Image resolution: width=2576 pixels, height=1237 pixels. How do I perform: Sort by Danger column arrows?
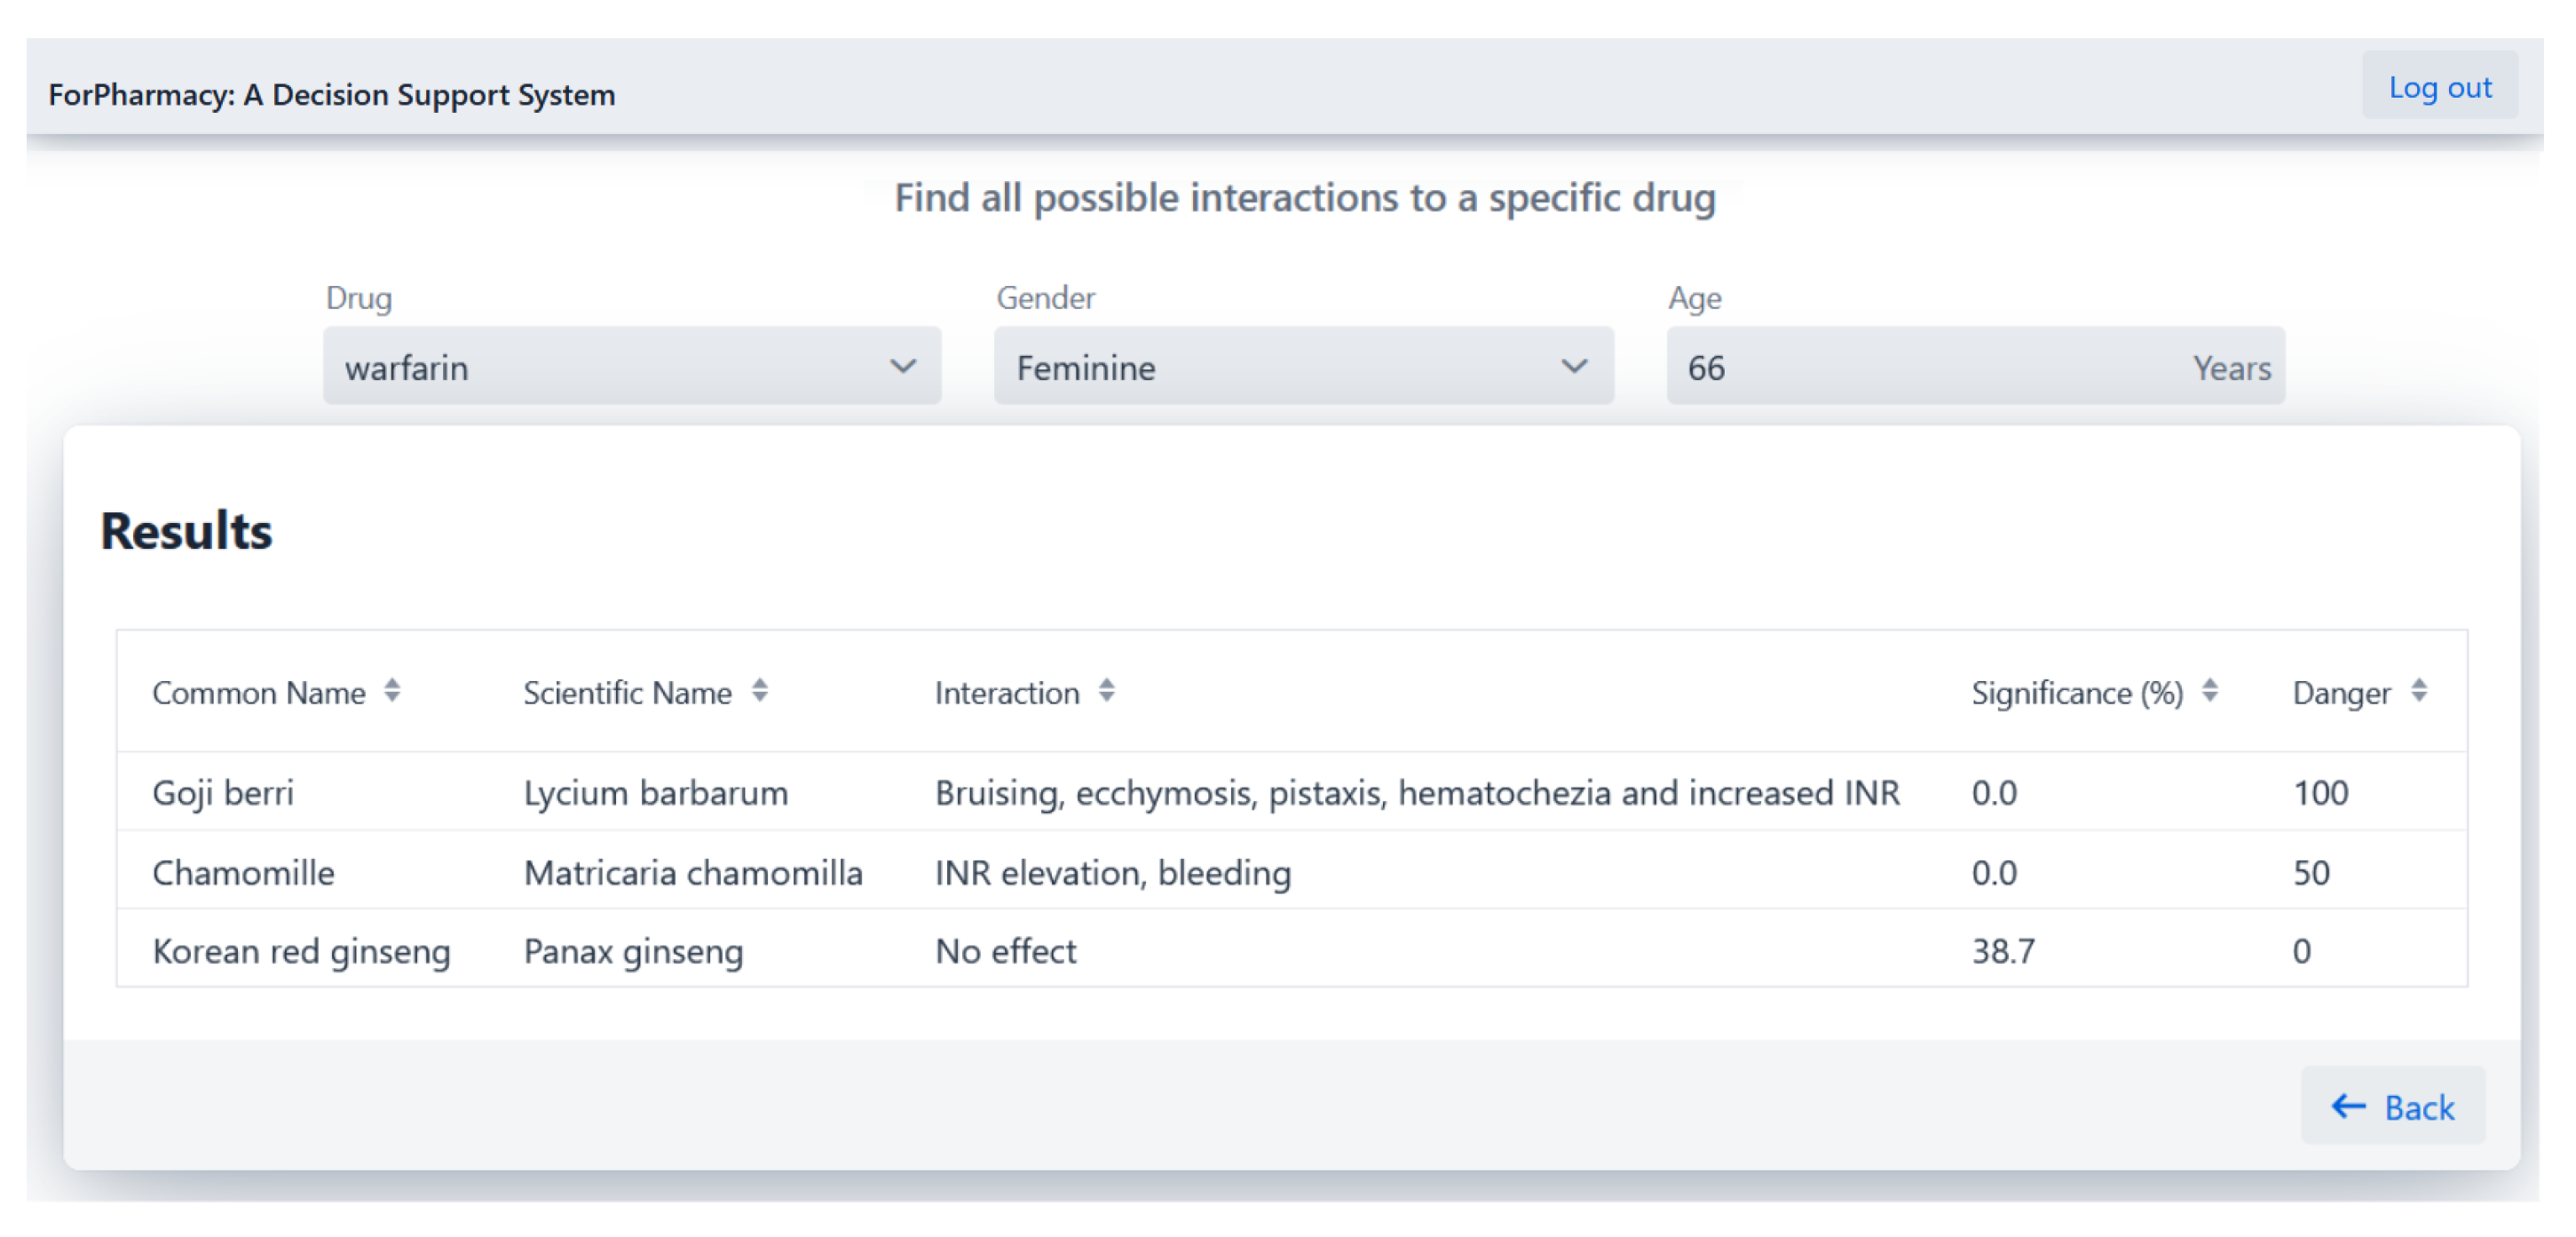pos(2419,691)
